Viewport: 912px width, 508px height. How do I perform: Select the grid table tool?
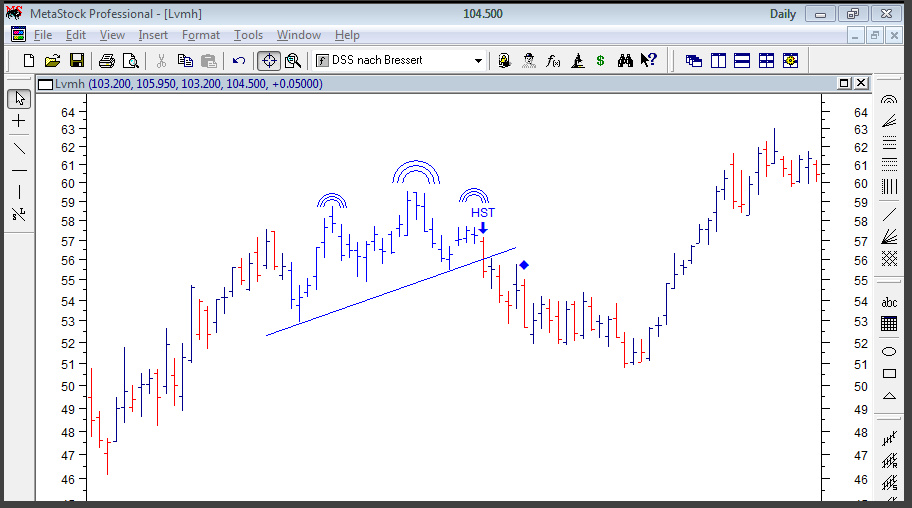(x=889, y=324)
